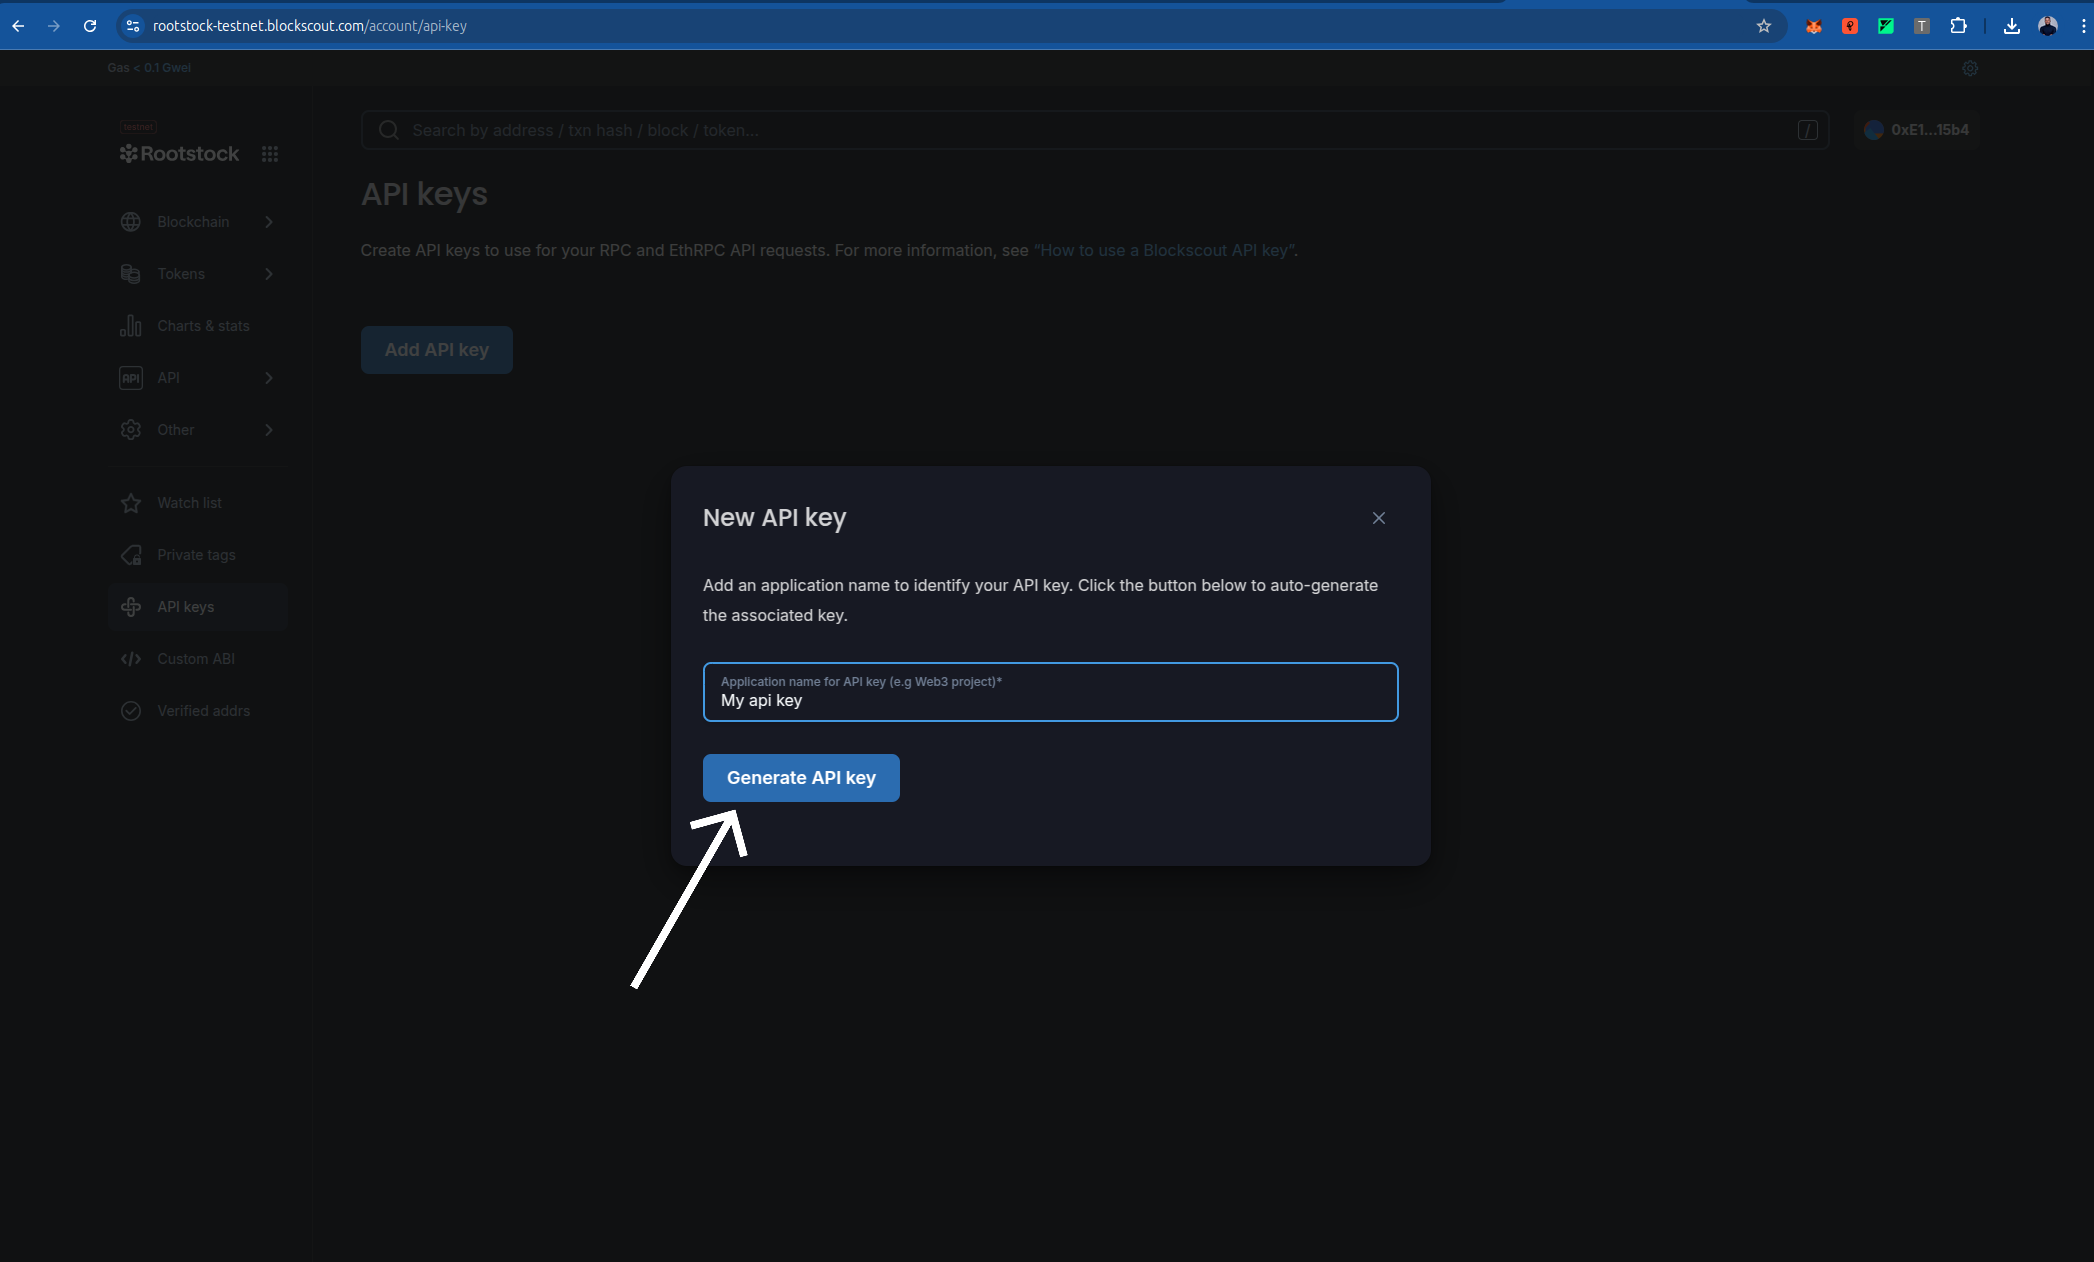Open Private tags sidebar item
This screenshot has width=2094, height=1262.
[196, 555]
